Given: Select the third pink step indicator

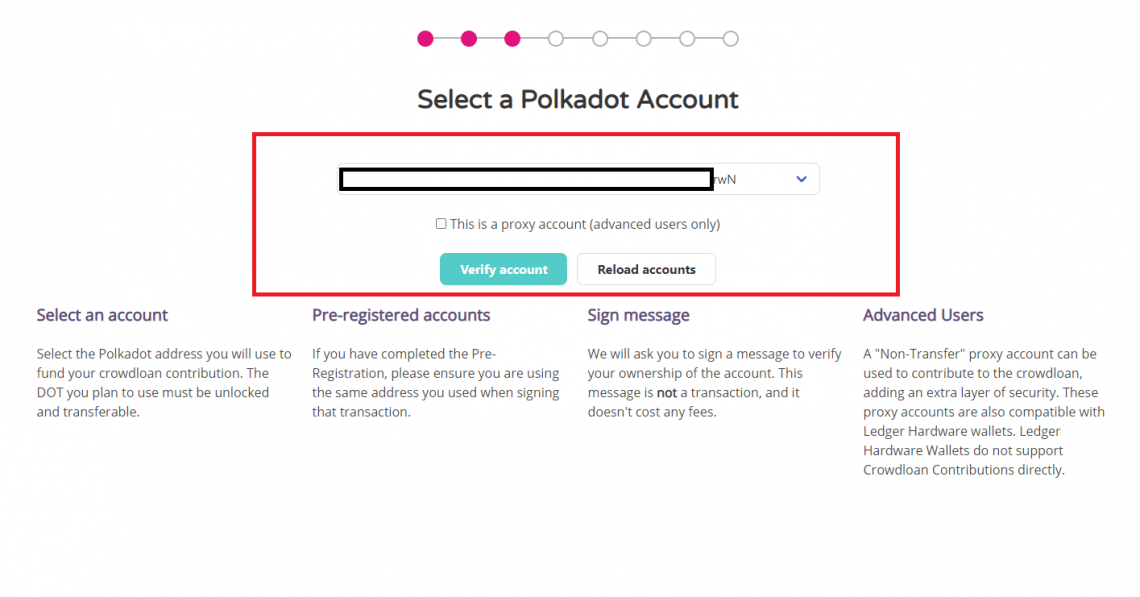Looking at the screenshot, I should coord(513,38).
